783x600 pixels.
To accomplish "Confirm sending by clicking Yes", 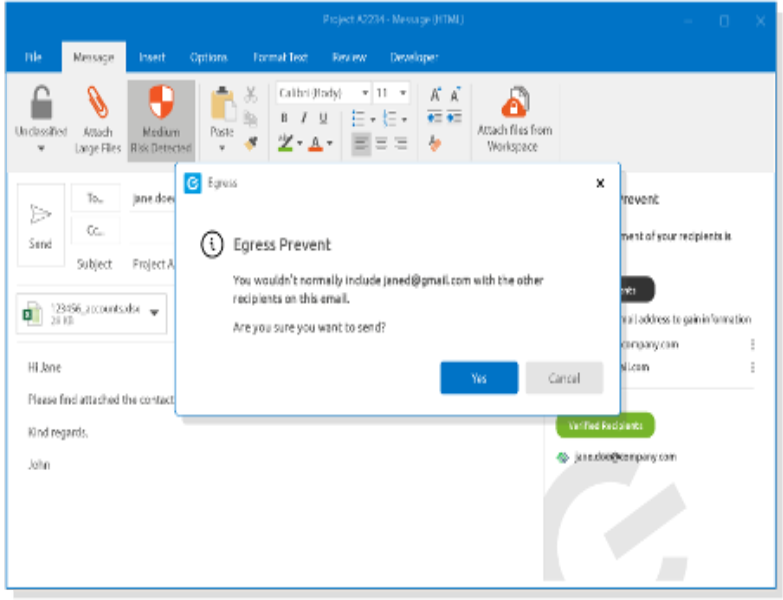I will tap(479, 378).
